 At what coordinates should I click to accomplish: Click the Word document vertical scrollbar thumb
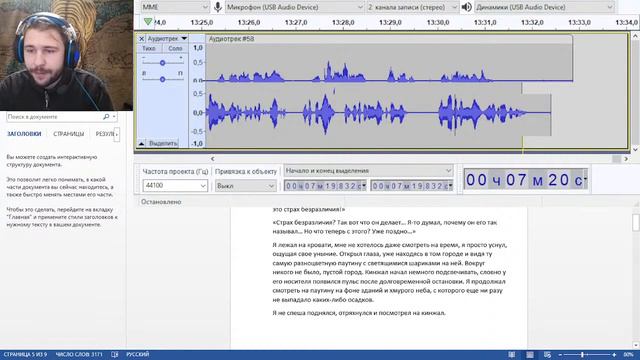tap(636, 222)
